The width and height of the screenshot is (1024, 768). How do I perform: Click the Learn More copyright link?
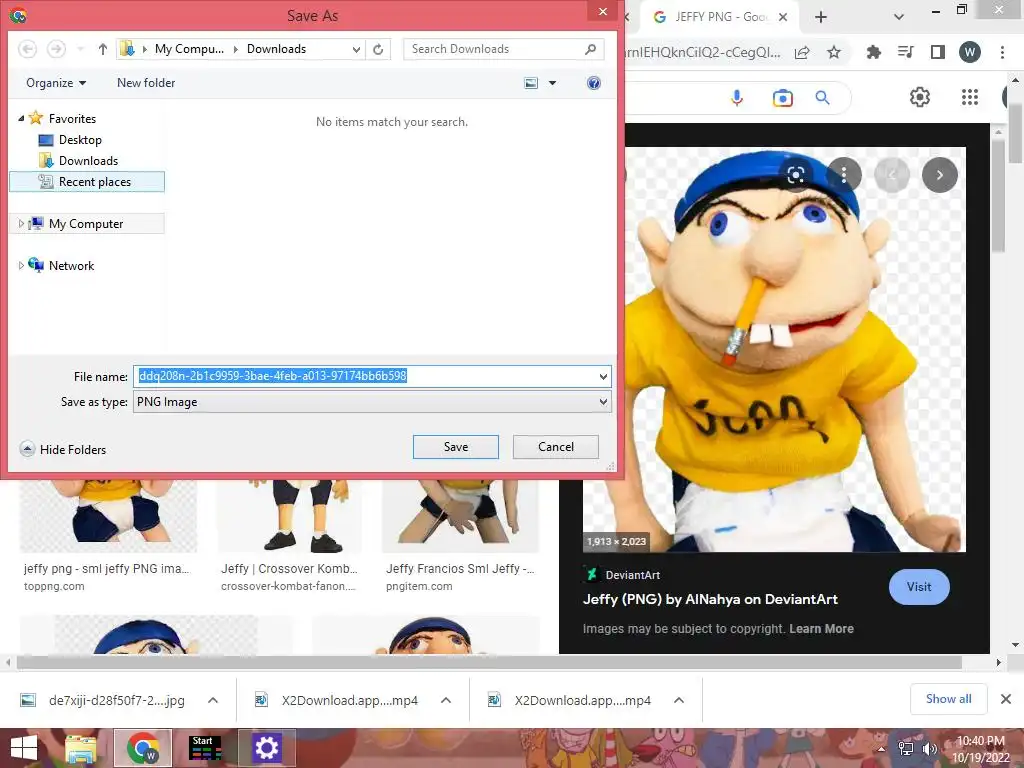click(x=821, y=628)
